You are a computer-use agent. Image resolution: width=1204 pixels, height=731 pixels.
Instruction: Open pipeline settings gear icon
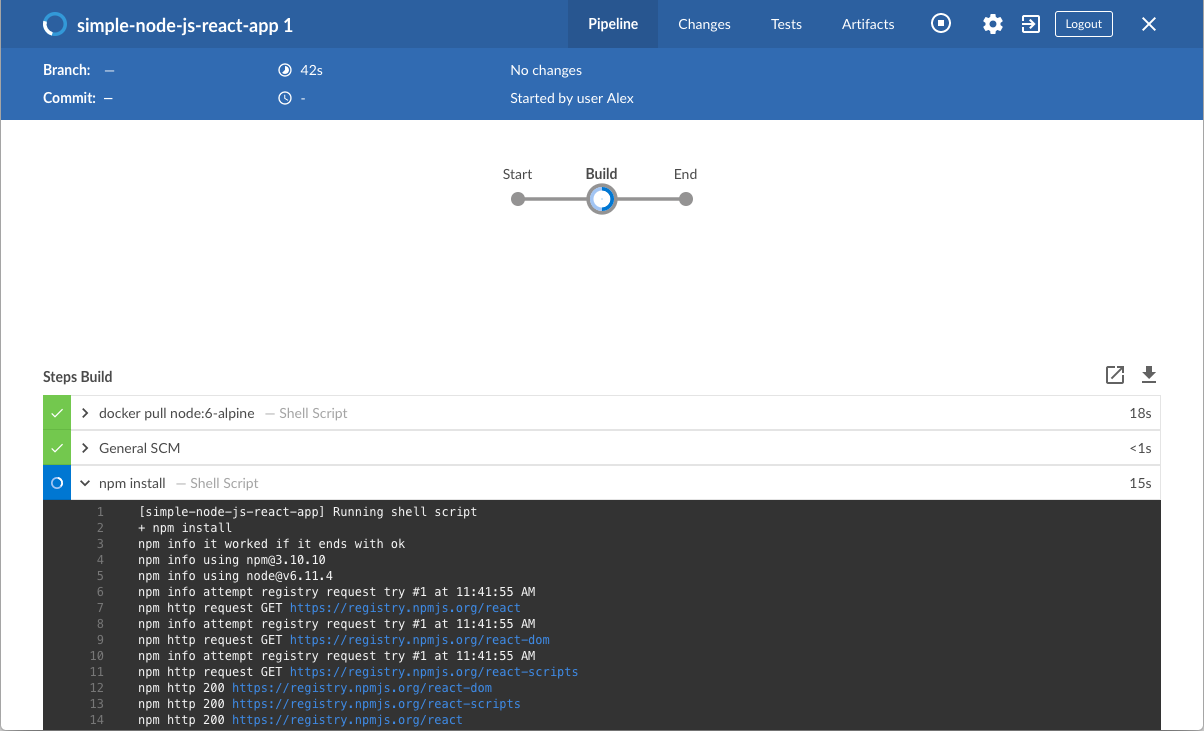pyautogui.click(x=992, y=24)
